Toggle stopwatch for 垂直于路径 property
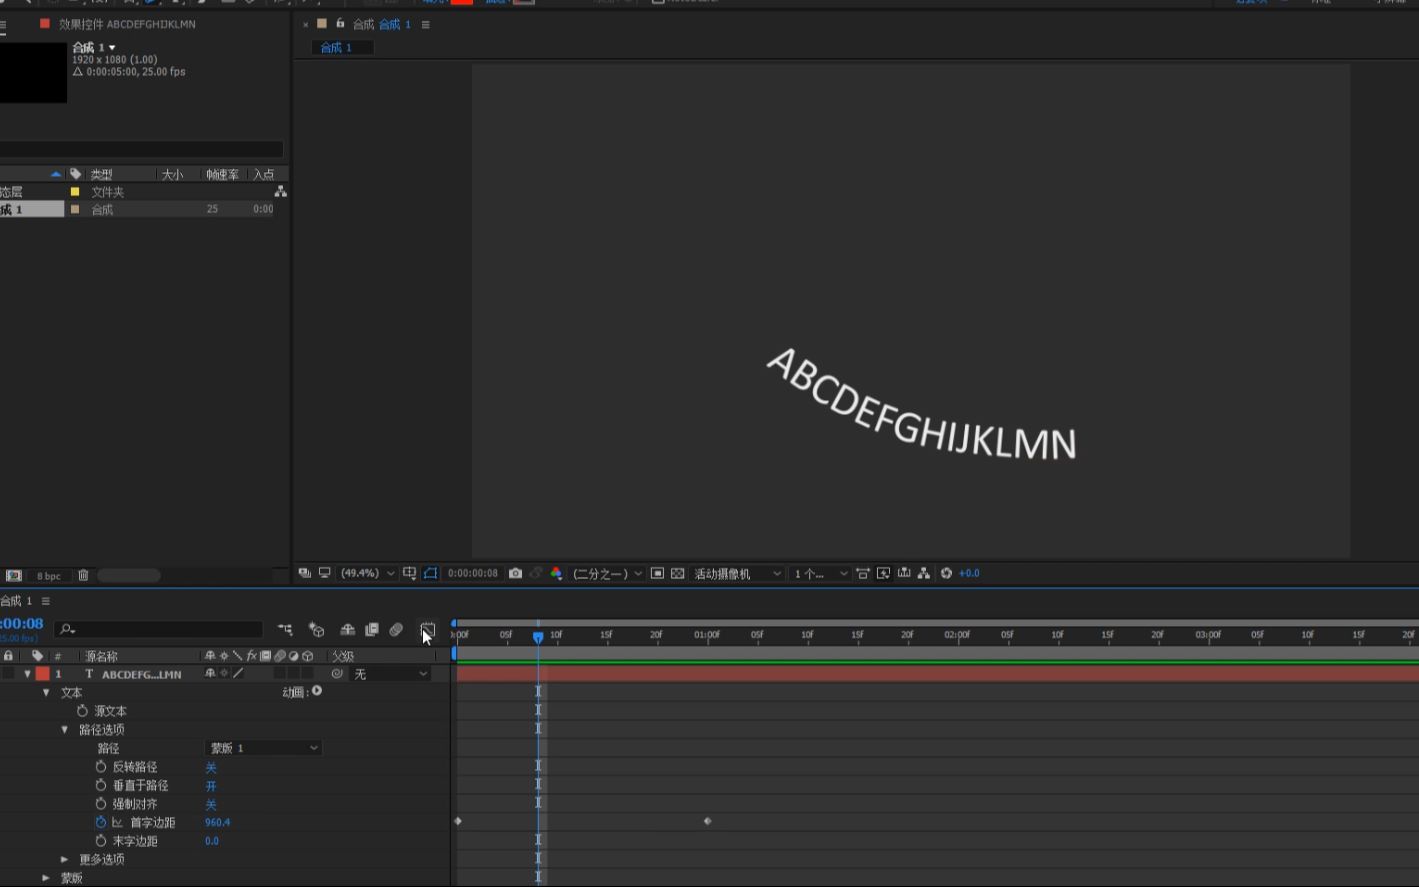The width and height of the screenshot is (1419, 887). tap(100, 785)
